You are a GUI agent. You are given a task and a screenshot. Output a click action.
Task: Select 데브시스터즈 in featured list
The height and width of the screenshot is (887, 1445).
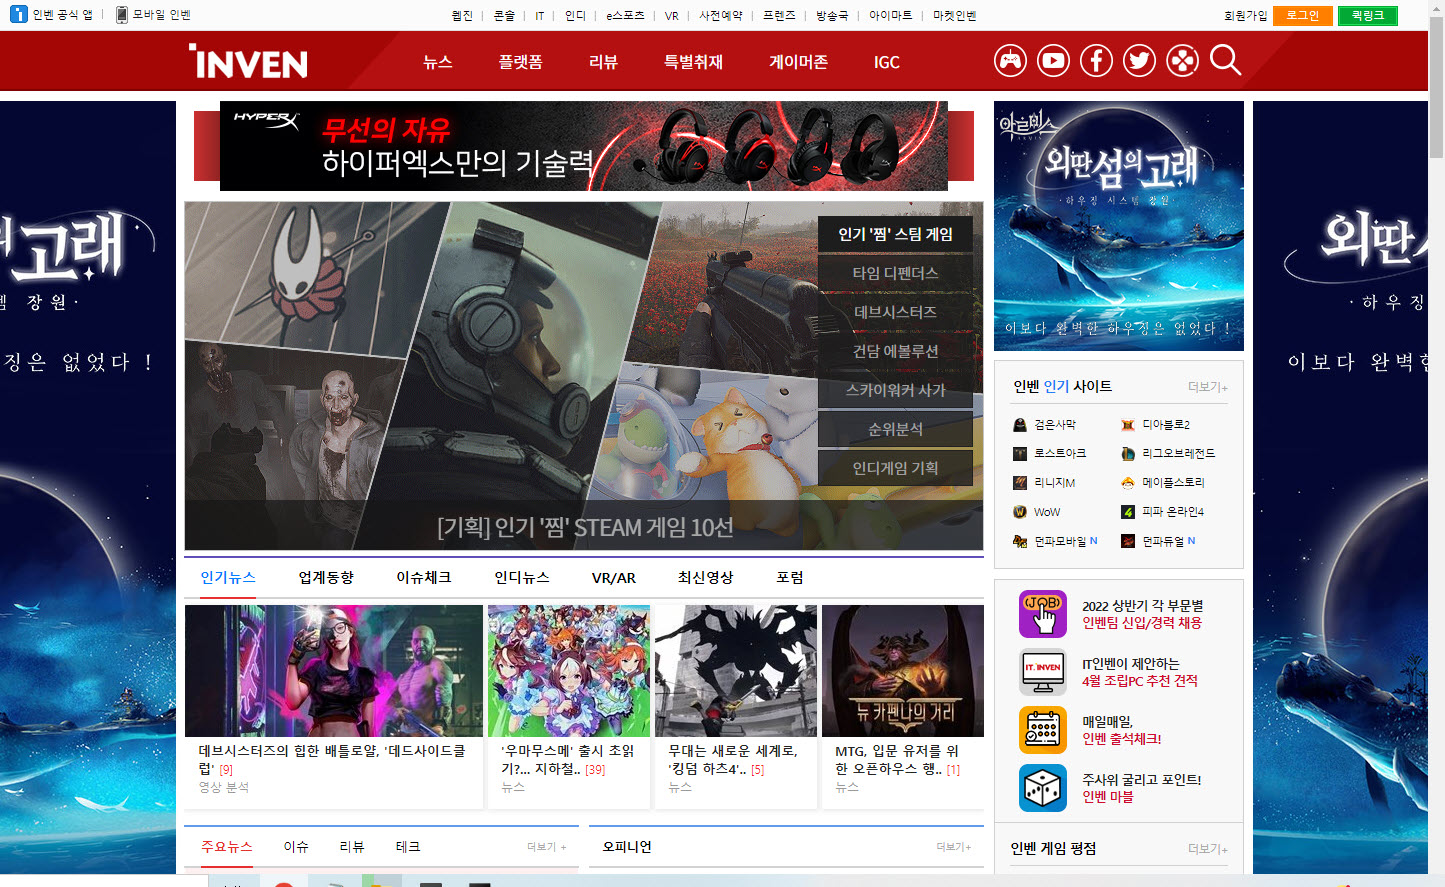(895, 312)
